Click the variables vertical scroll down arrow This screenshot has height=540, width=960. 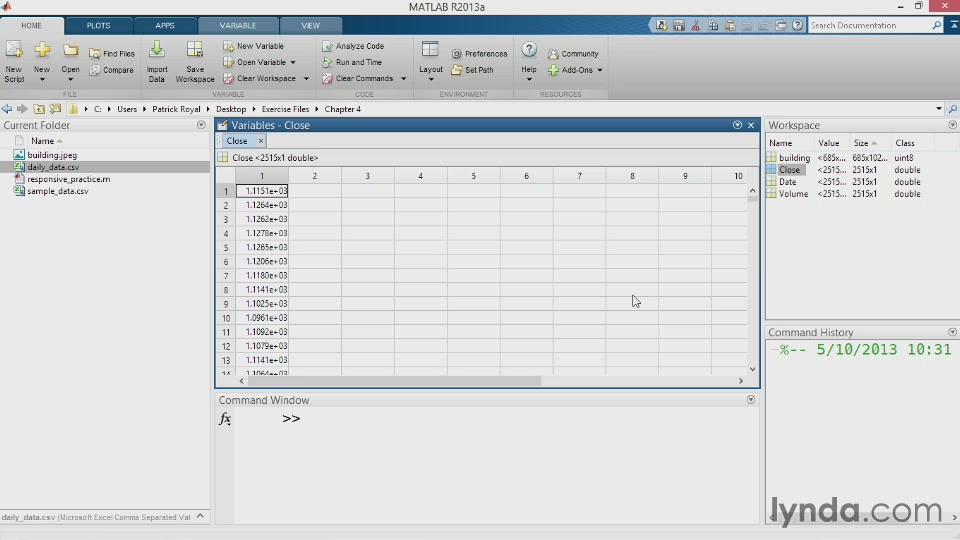point(752,369)
